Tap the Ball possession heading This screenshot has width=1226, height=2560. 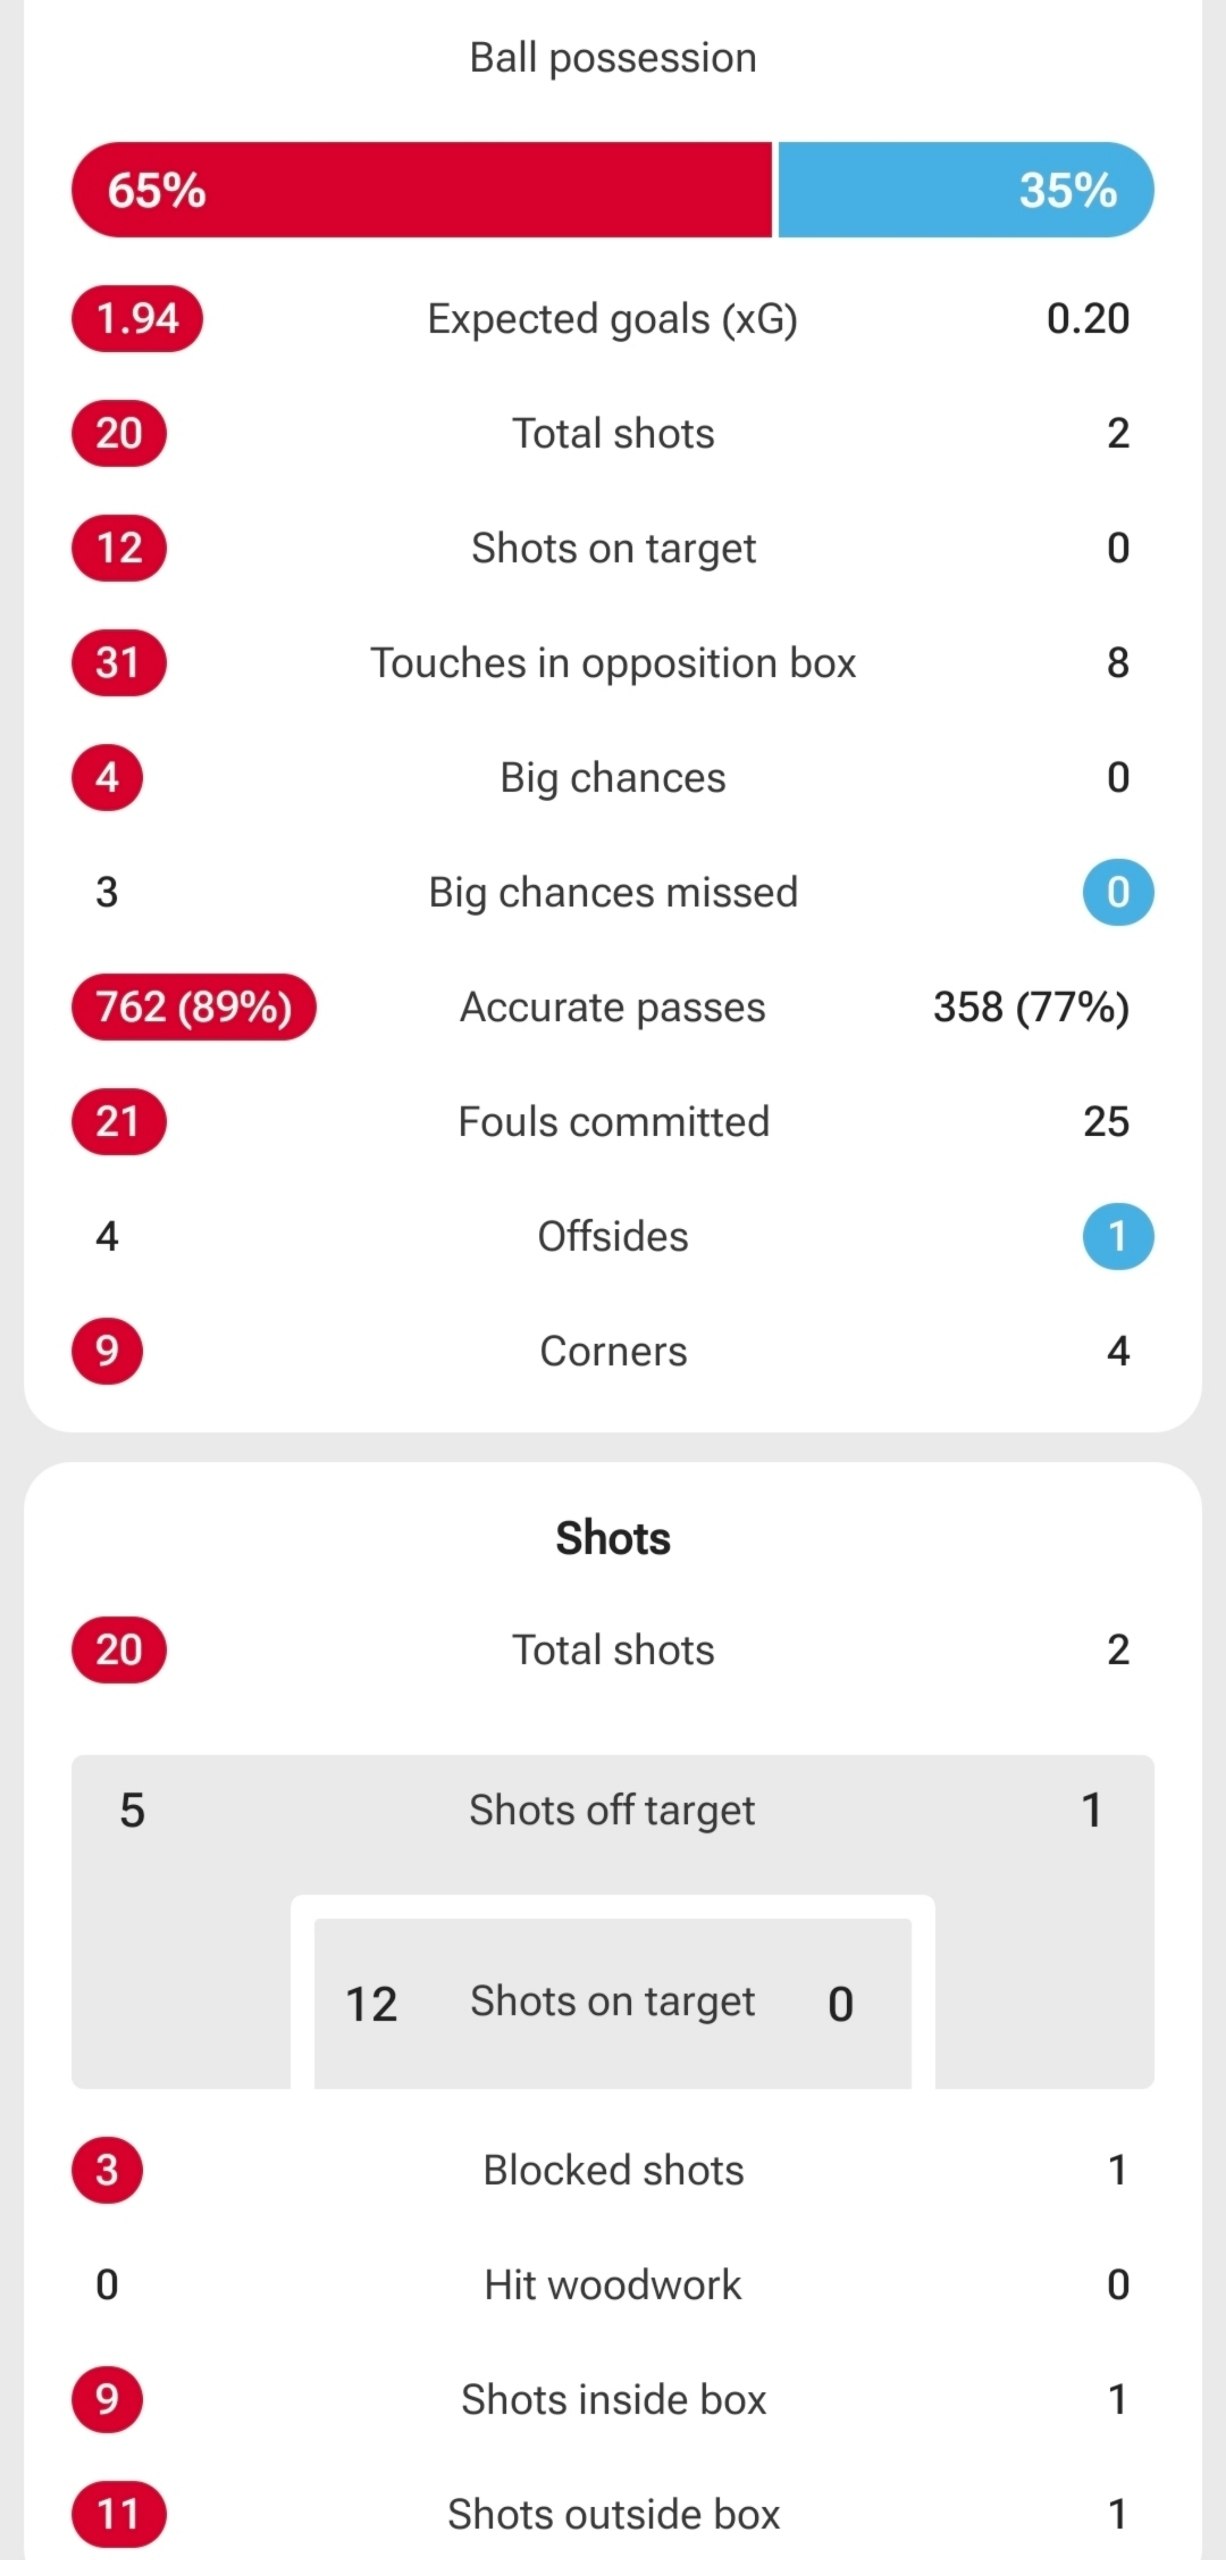[613, 58]
